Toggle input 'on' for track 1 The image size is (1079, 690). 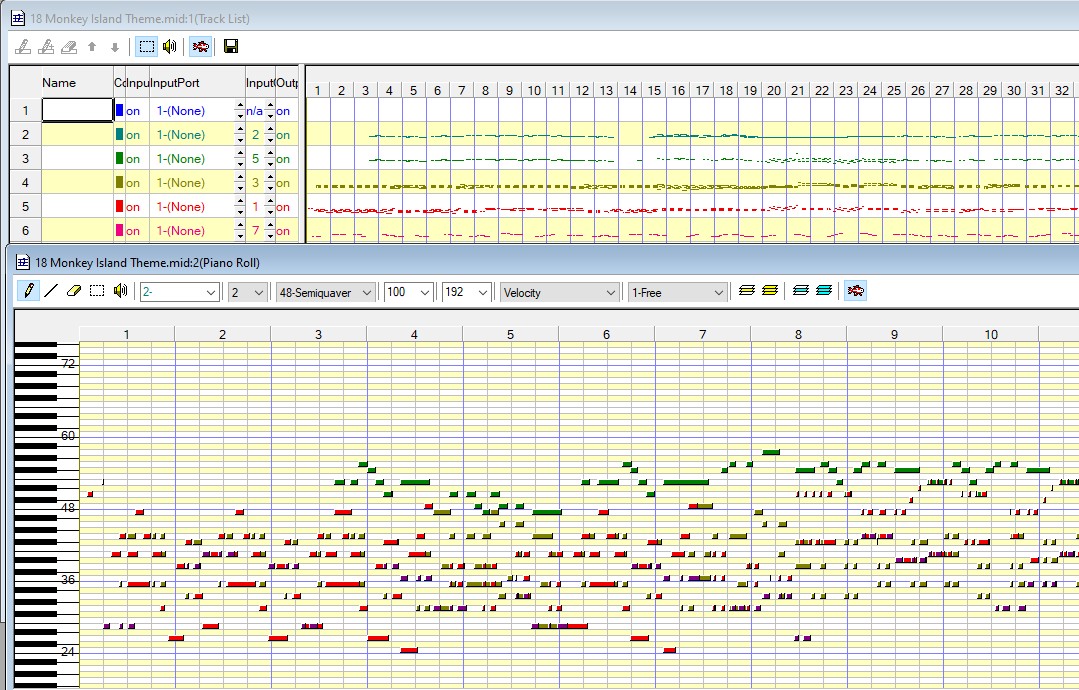[133, 111]
